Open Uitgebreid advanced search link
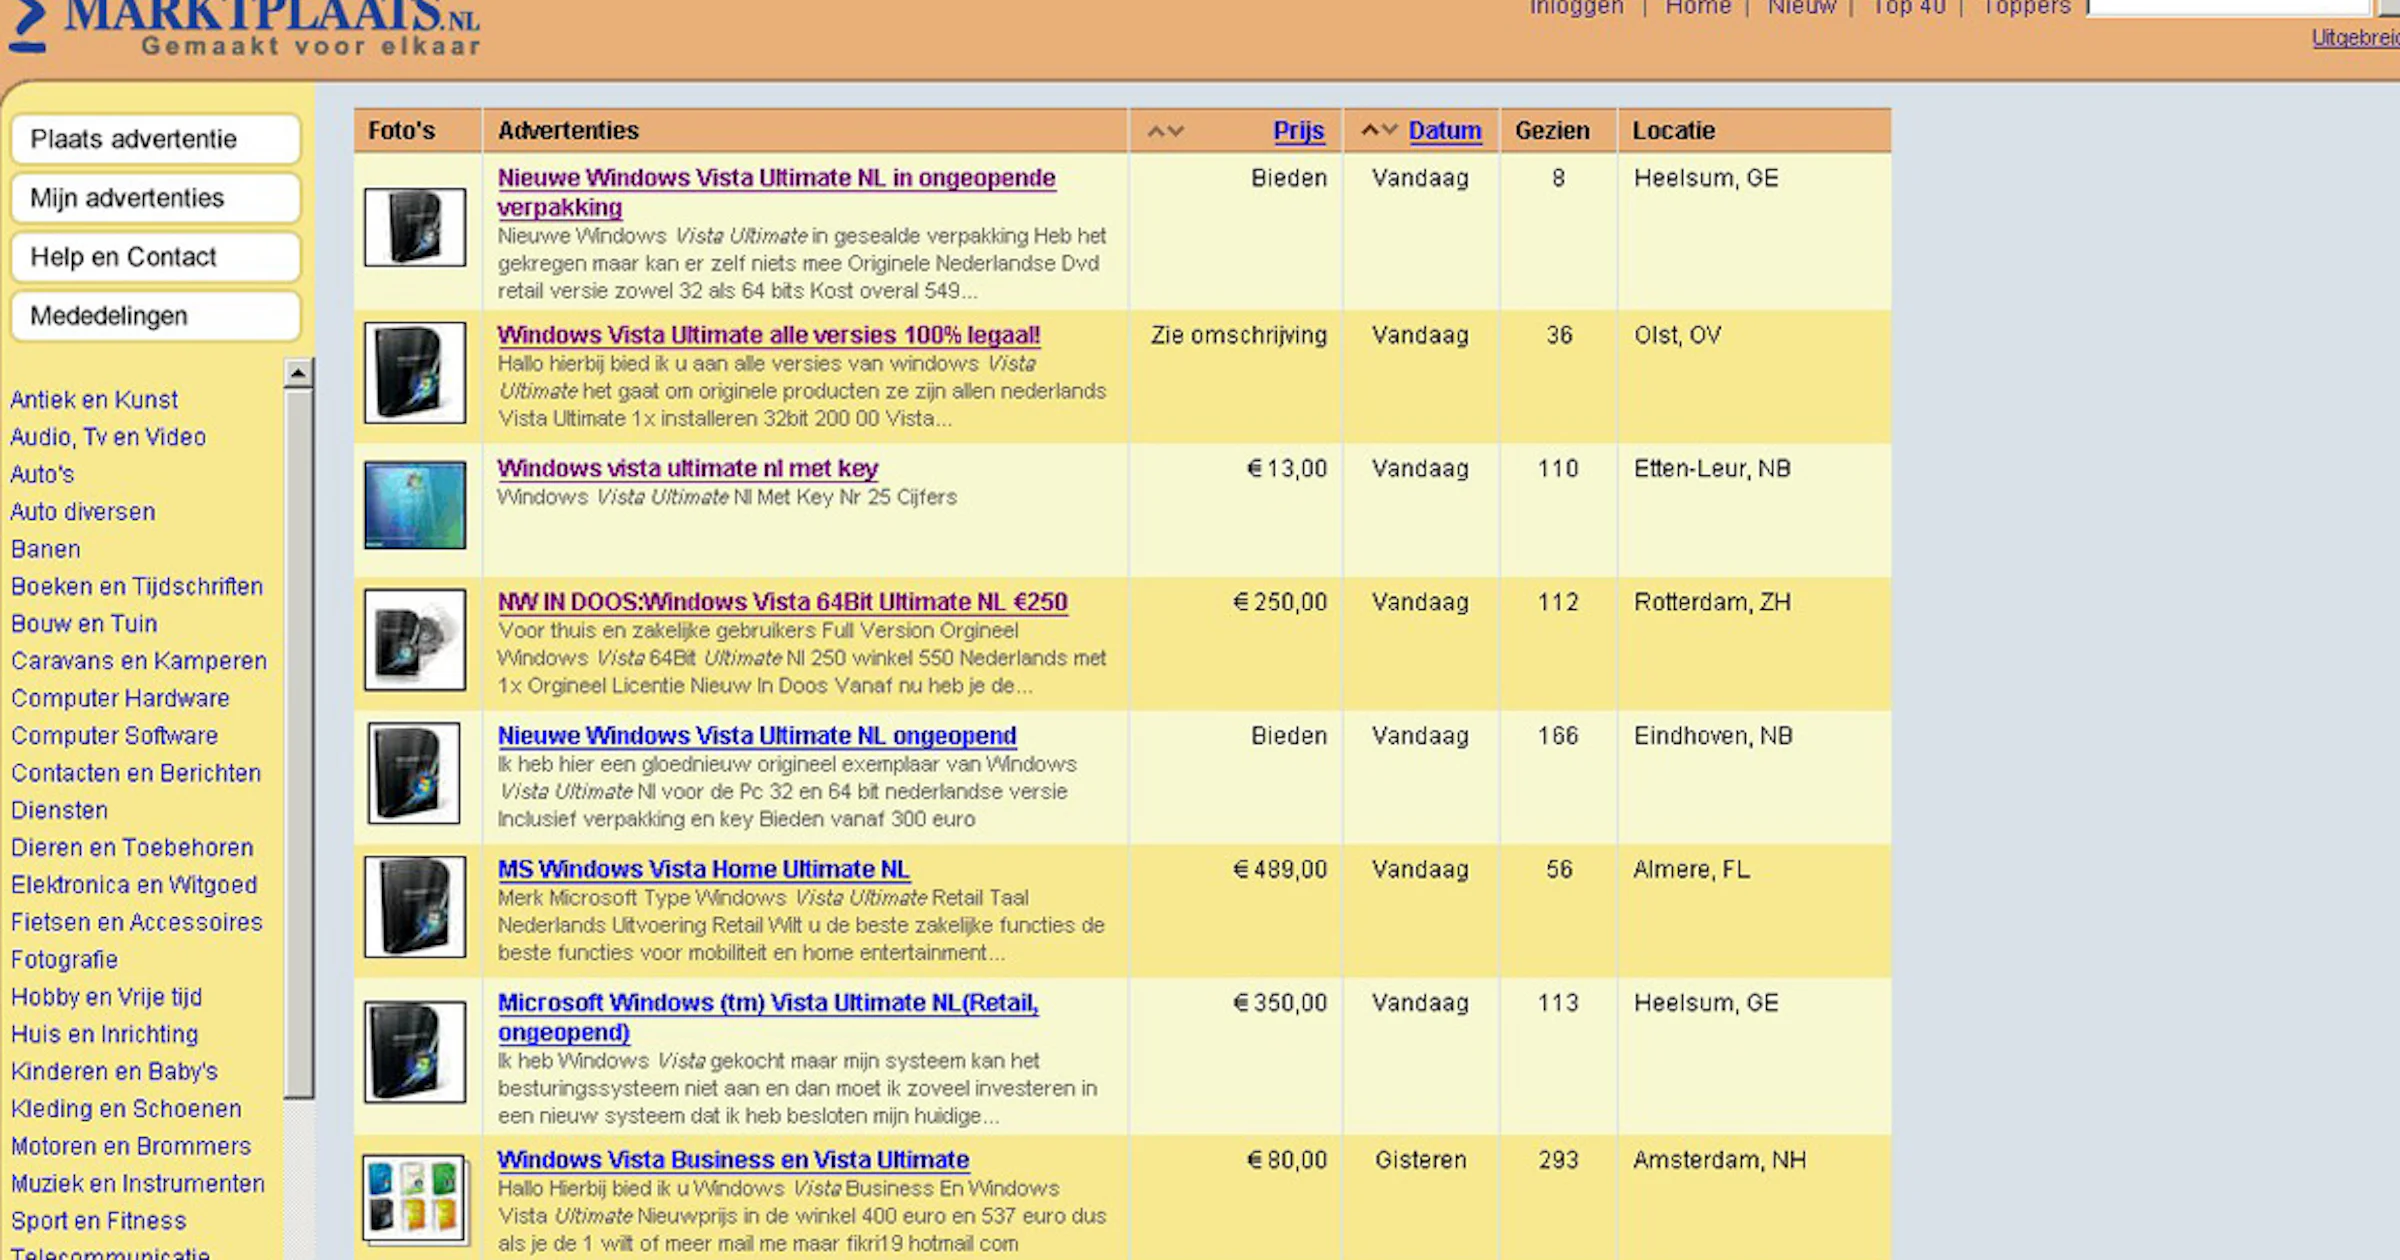 click(2355, 38)
